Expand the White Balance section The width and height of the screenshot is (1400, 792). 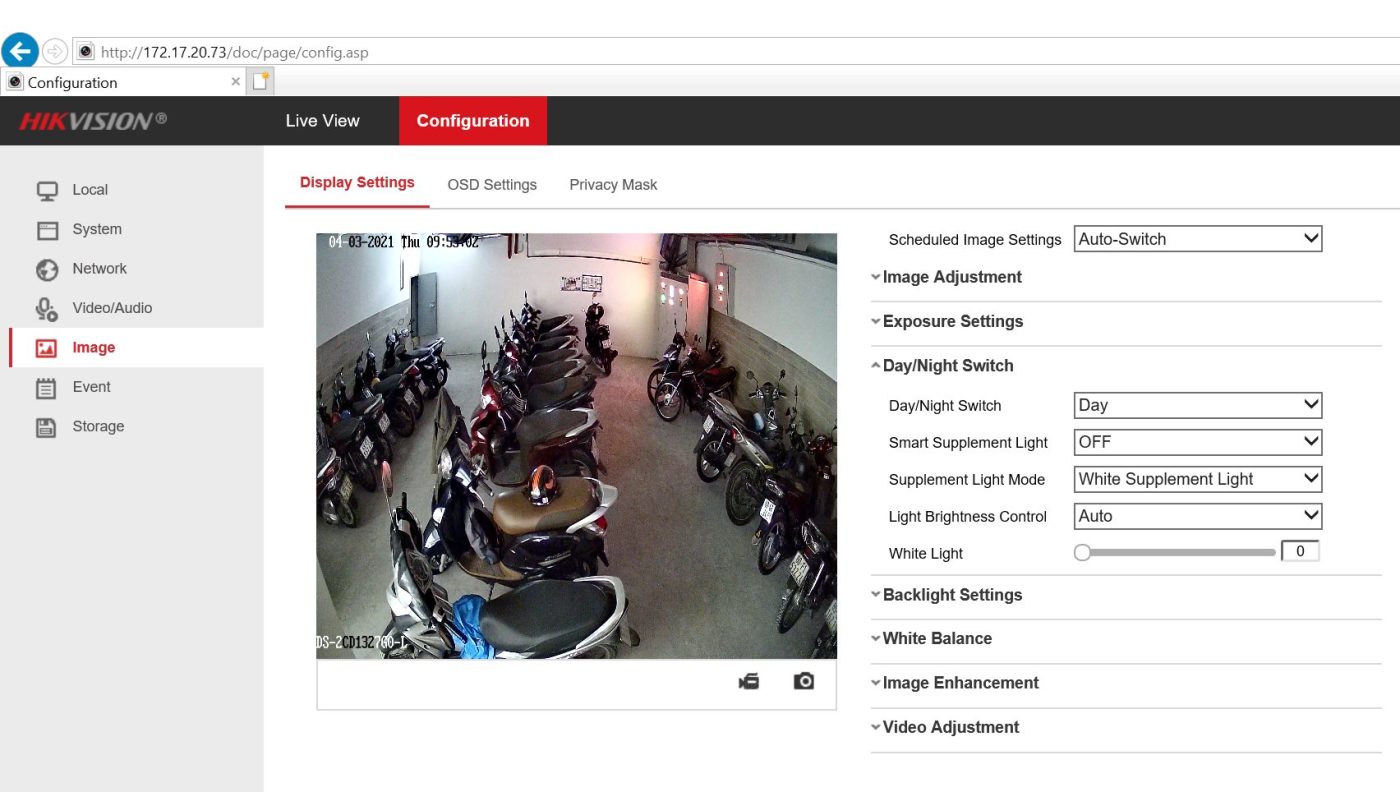[937, 638]
